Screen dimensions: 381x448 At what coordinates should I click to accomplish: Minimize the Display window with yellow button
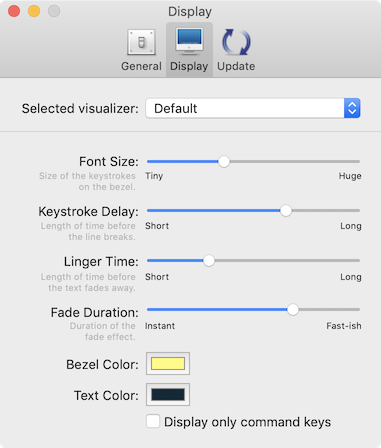point(34,11)
